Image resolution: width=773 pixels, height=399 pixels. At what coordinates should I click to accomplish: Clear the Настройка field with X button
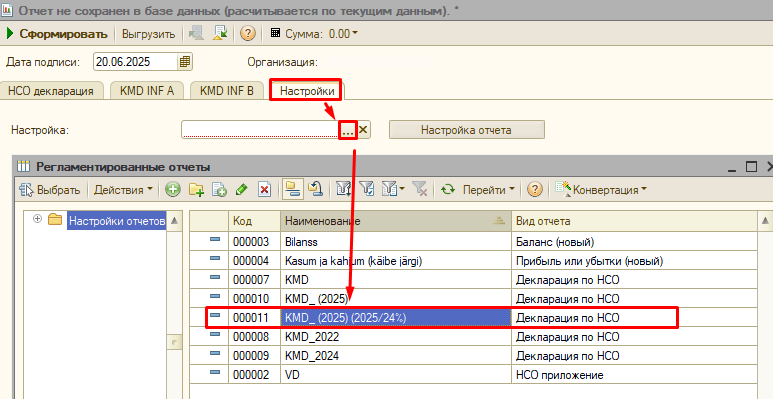[363, 130]
